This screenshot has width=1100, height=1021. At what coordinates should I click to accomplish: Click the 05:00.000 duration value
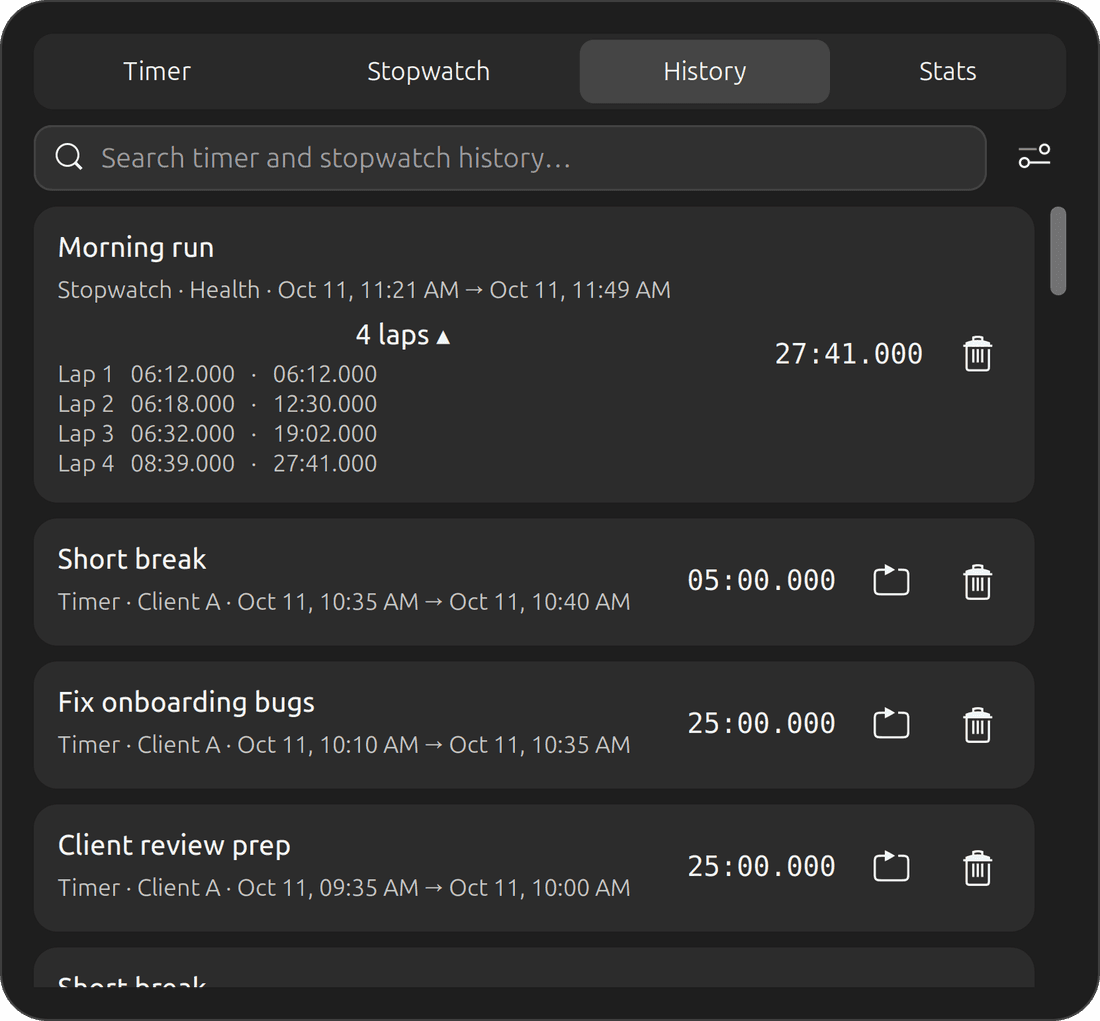761,581
